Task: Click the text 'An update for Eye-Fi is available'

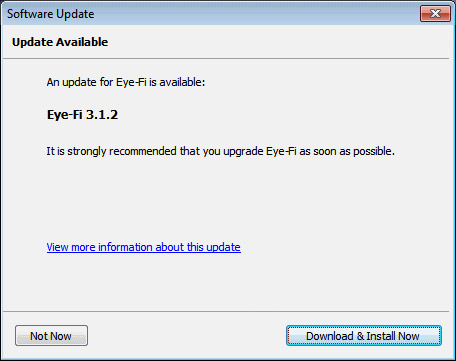Action: (126, 82)
